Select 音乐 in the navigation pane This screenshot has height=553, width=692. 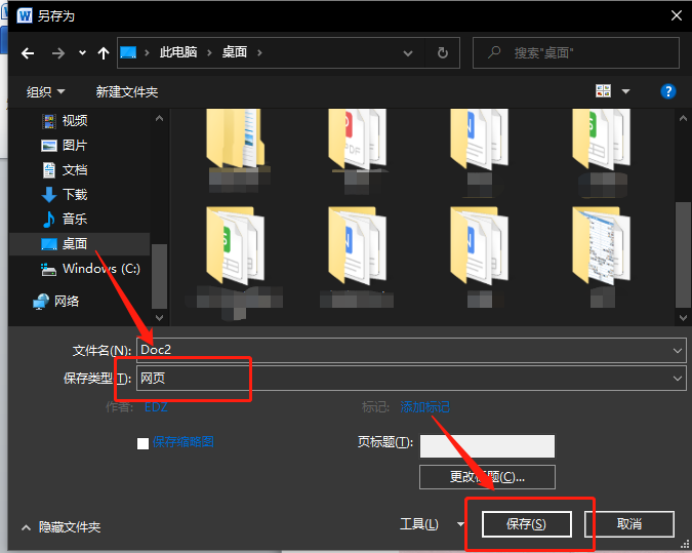[x=74, y=219]
